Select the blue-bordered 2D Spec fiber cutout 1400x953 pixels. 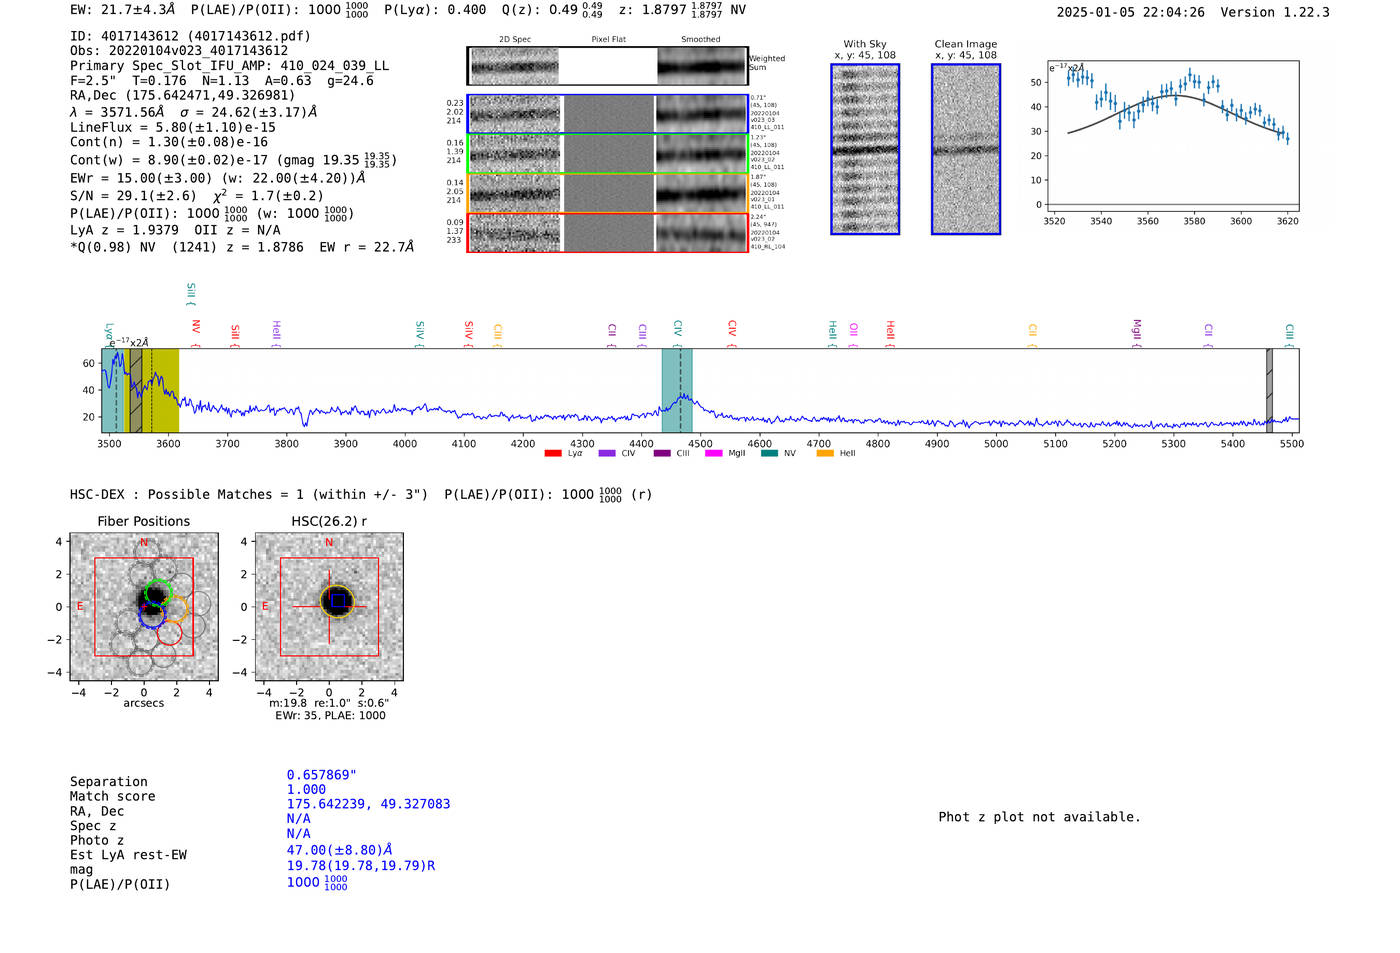514,114
